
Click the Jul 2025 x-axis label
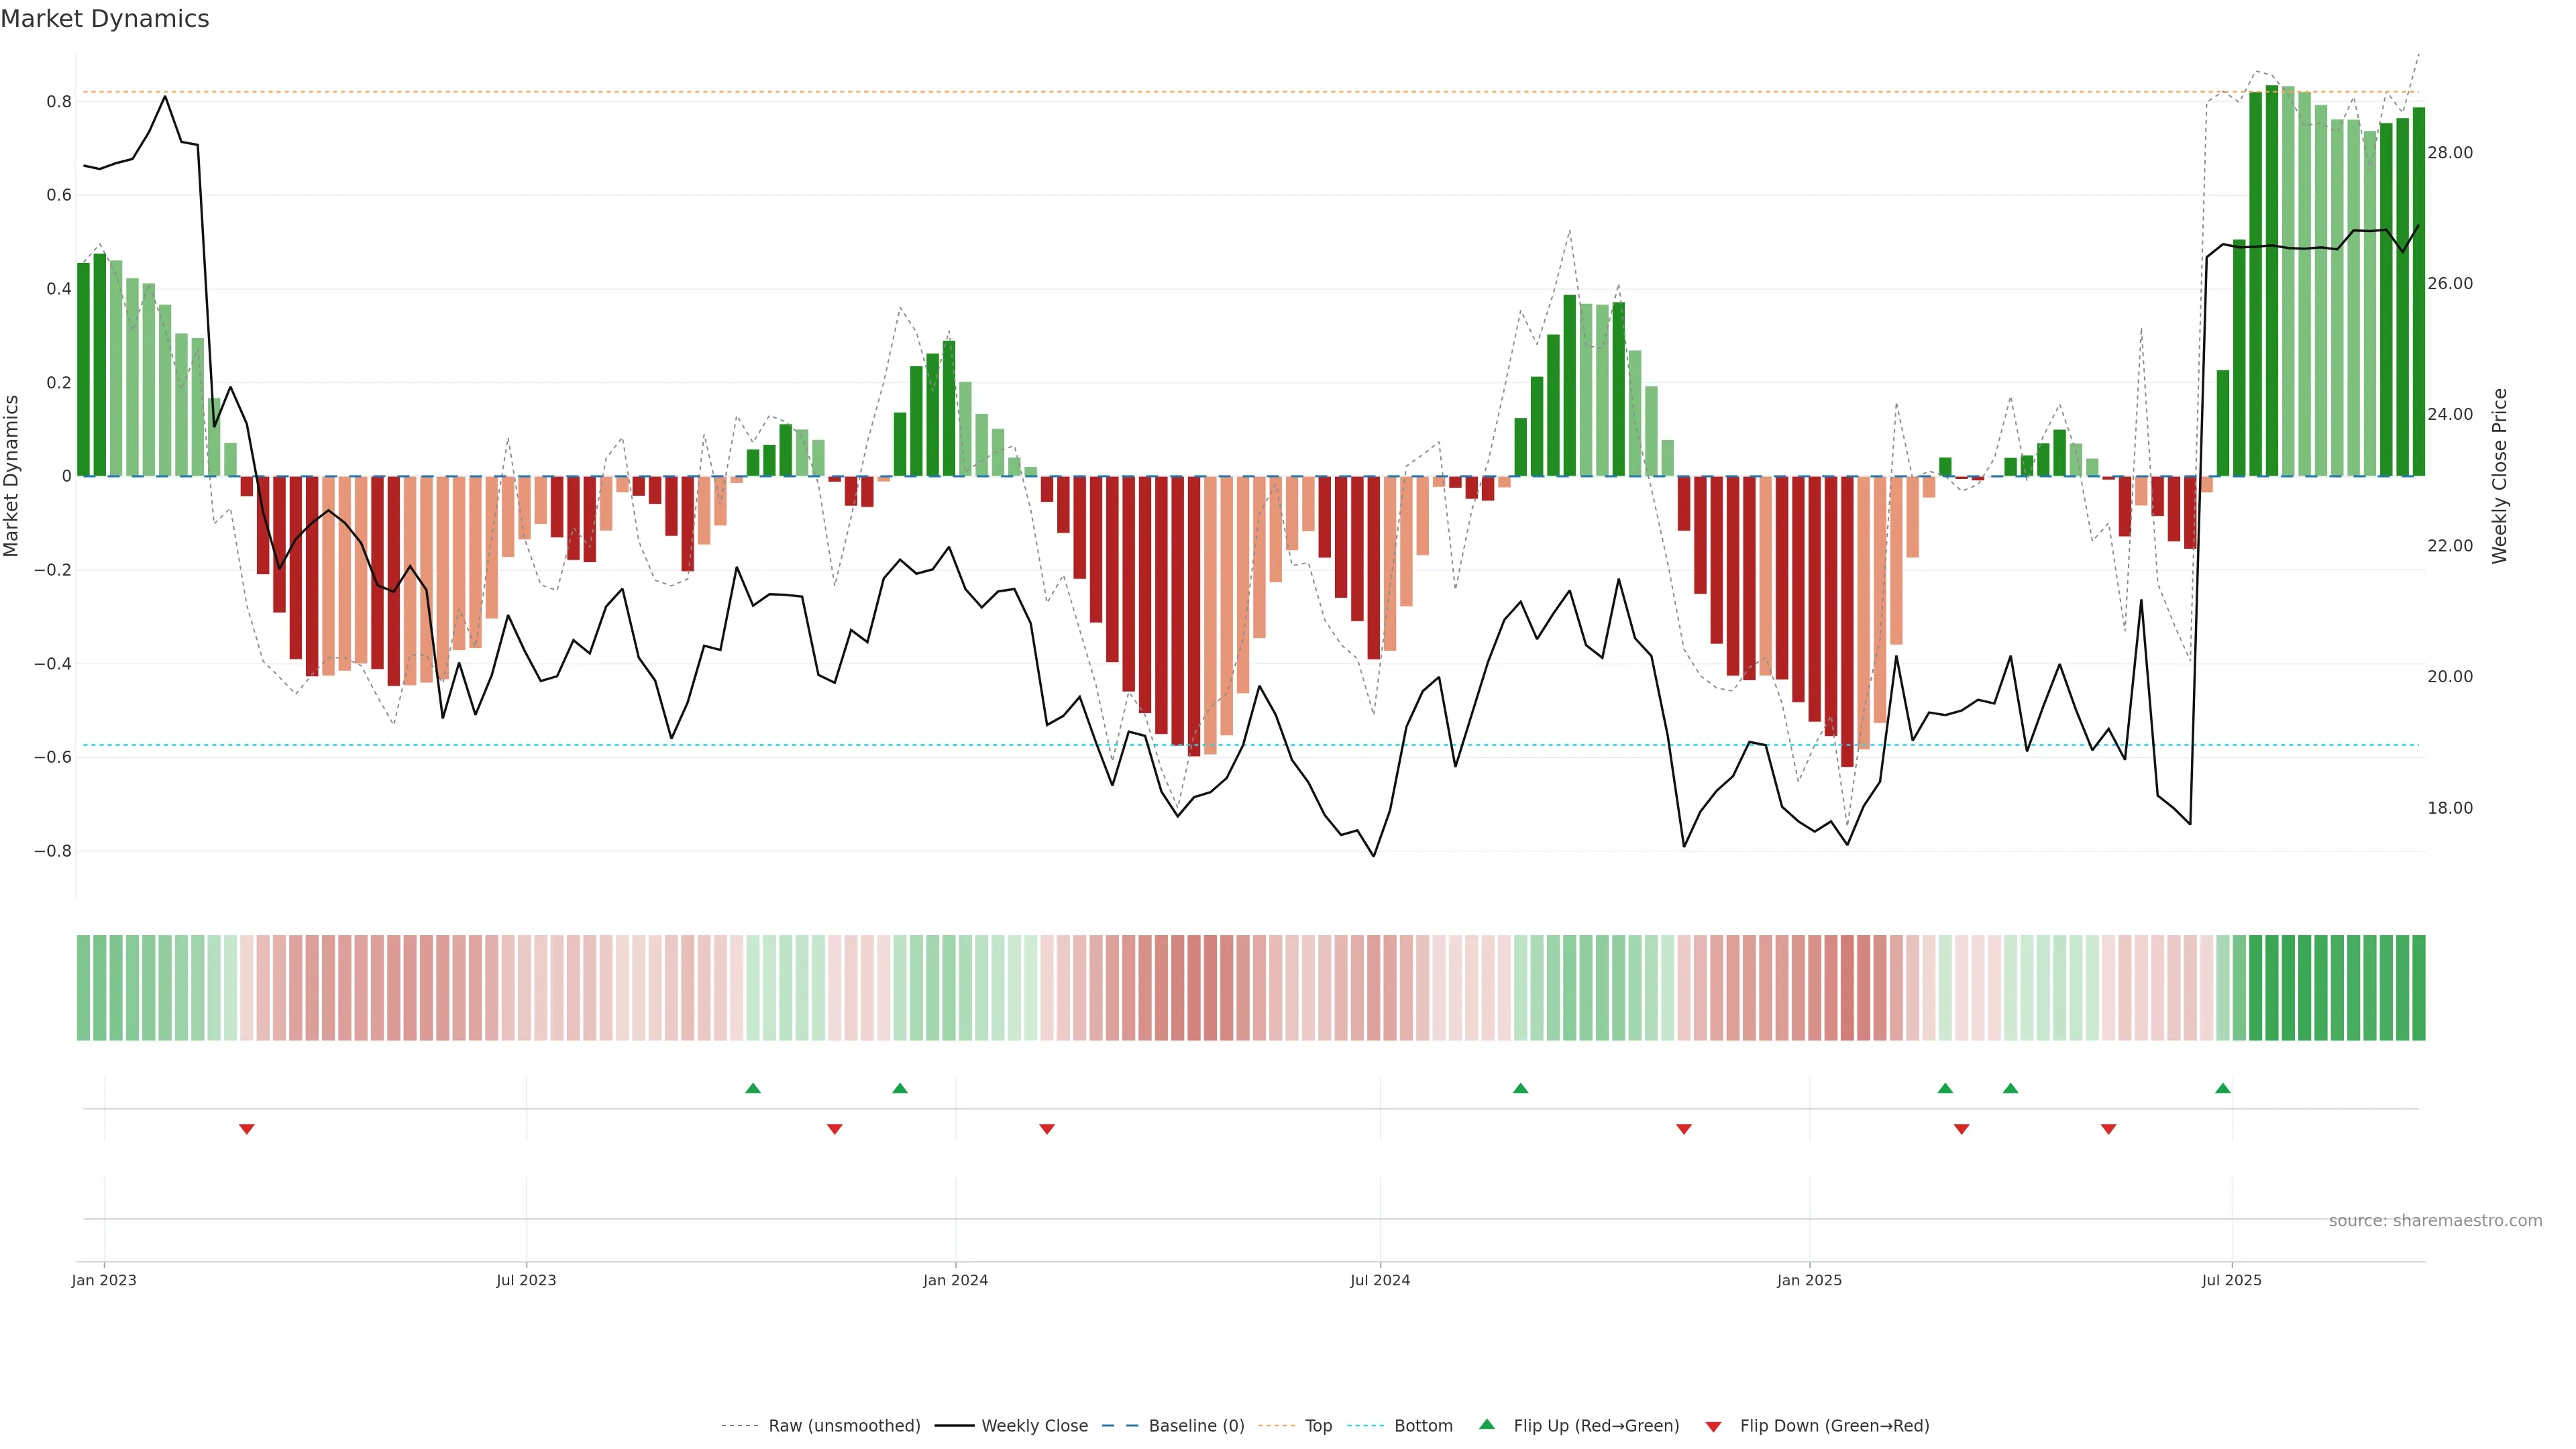[2231, 1280]
